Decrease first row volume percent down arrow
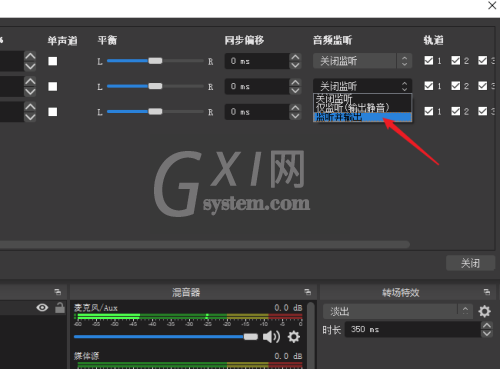Viewport: 500px width, 369px height. [30, 66]
